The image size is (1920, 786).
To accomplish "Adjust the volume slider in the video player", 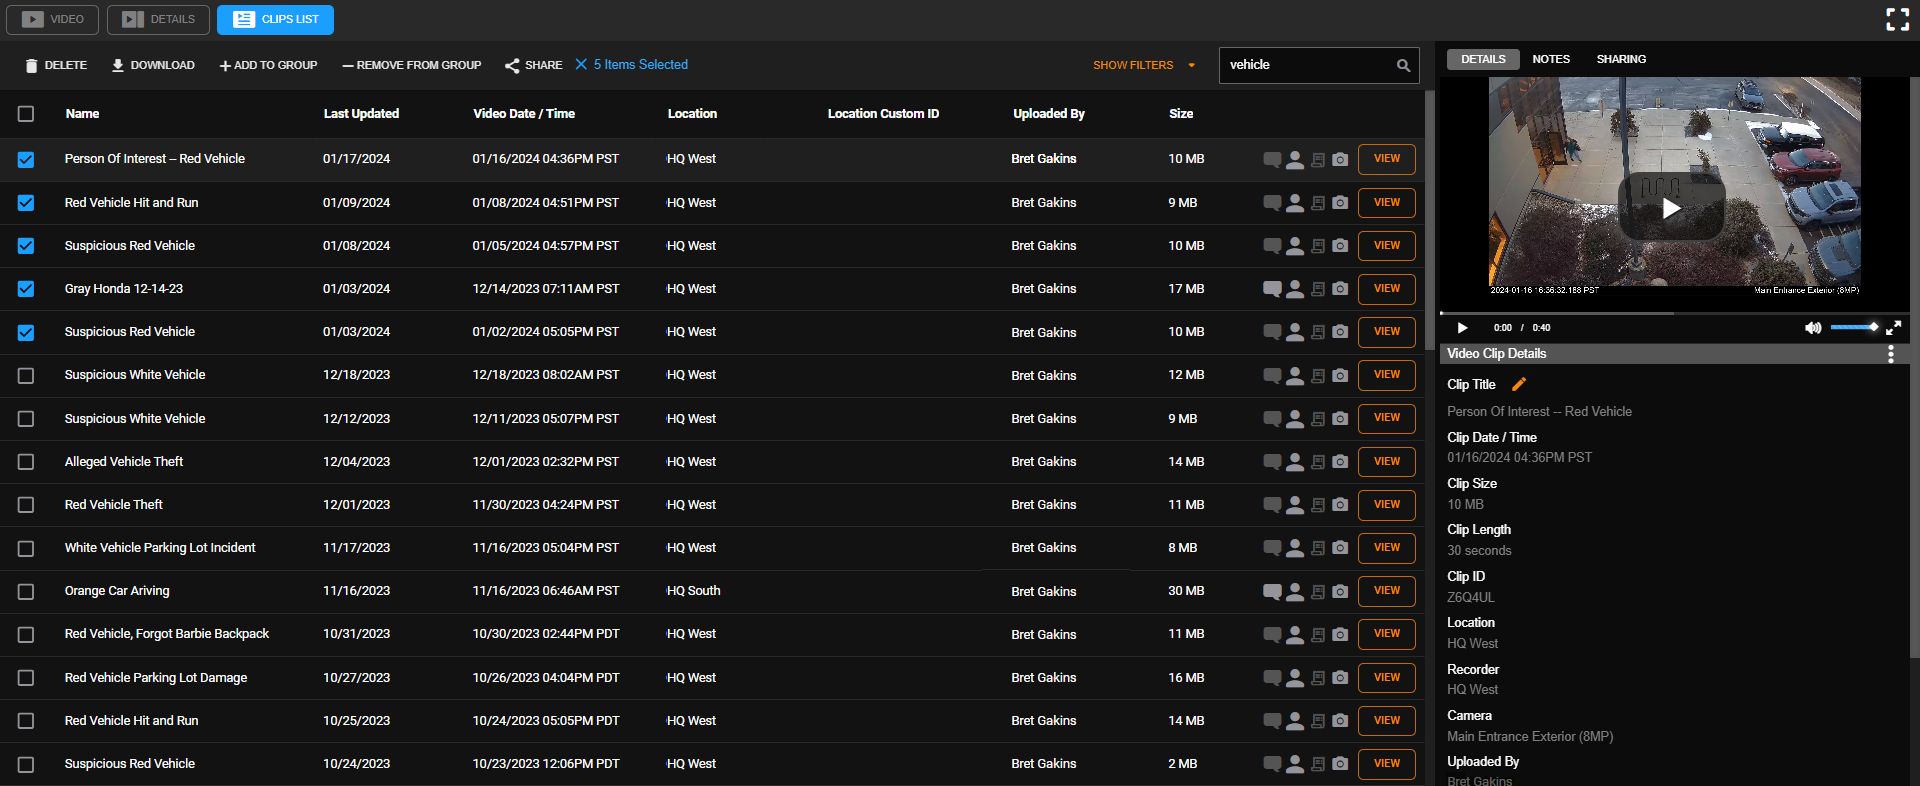I will [x=1854, y=328].
